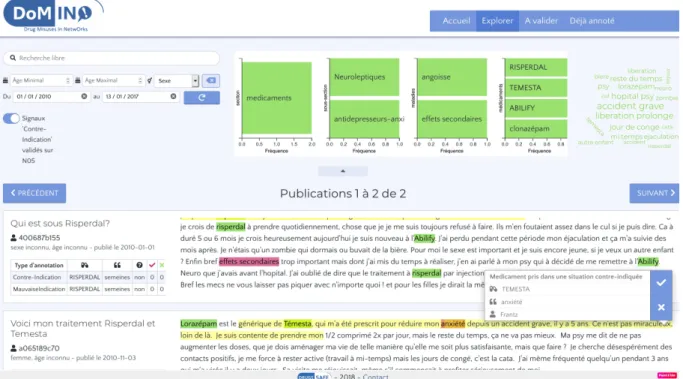Viewport: 683px width, 379px height.
Task: Click 'jour de conge' in word cloud
Action: (634, 127)
